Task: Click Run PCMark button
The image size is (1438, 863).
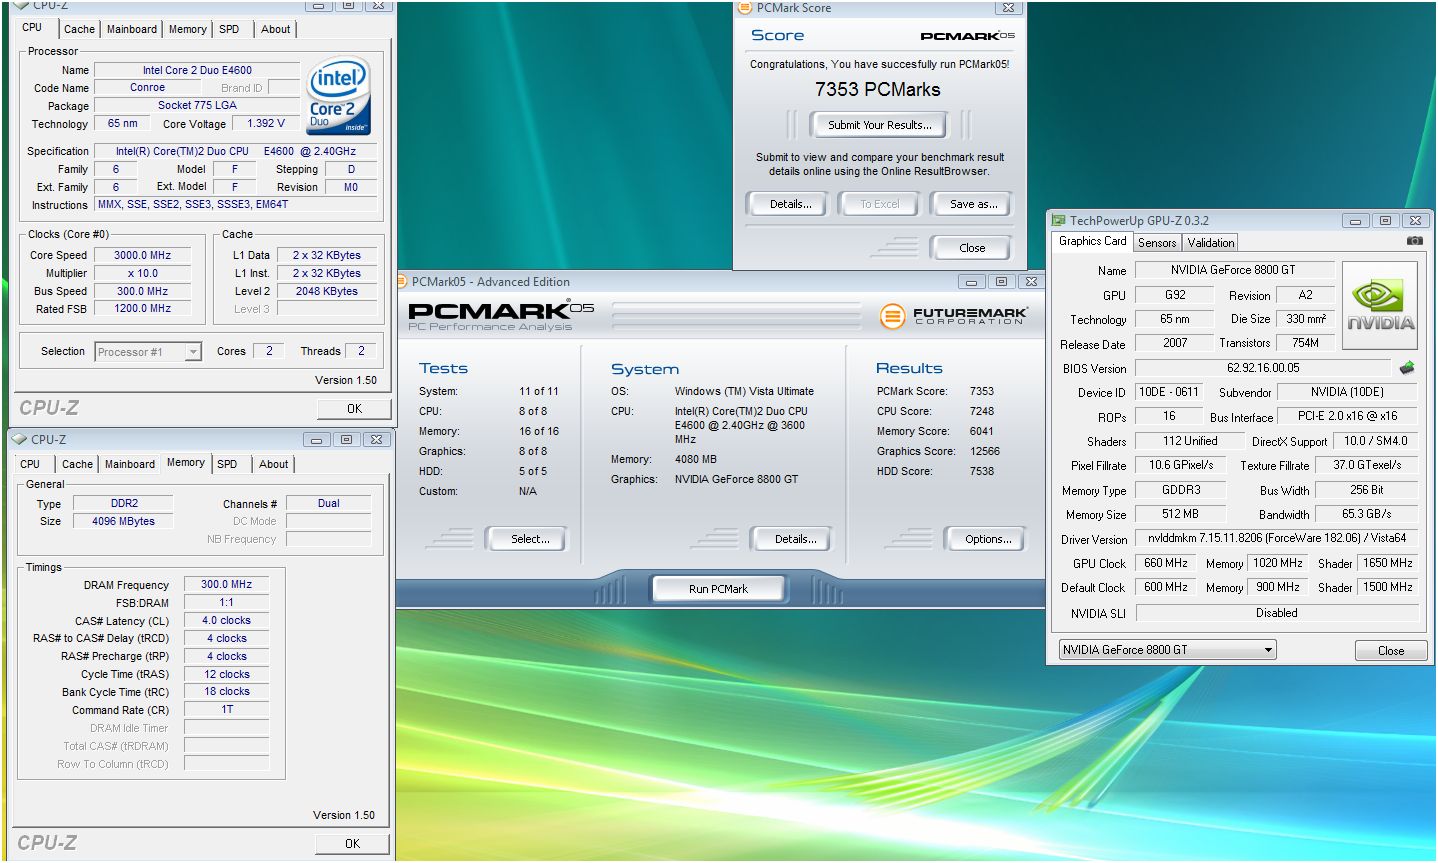Action: coord(718,589)
